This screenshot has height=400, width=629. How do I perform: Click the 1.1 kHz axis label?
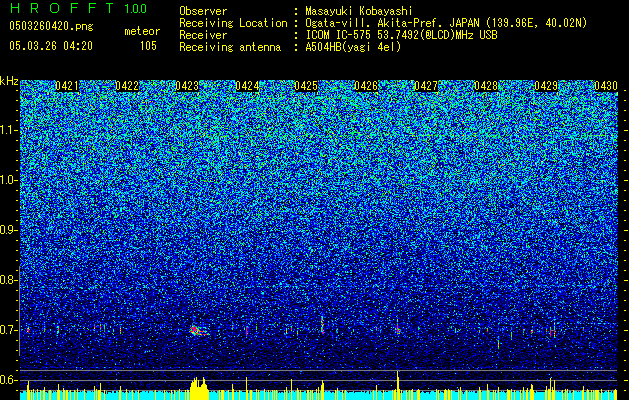[9, 130]
